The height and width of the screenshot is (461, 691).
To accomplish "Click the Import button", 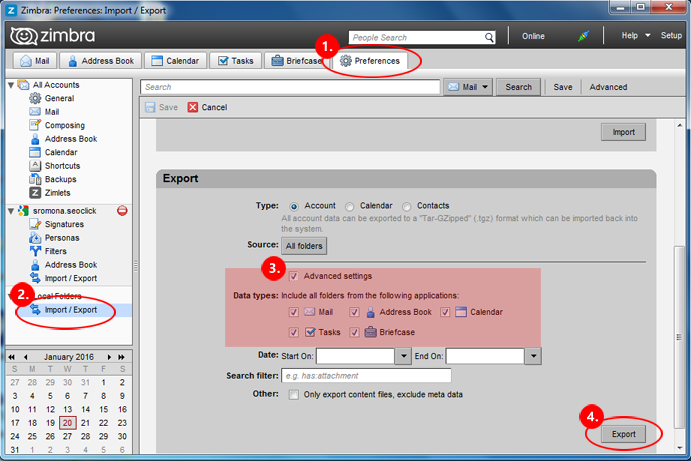I will click(x=623, y=132).
